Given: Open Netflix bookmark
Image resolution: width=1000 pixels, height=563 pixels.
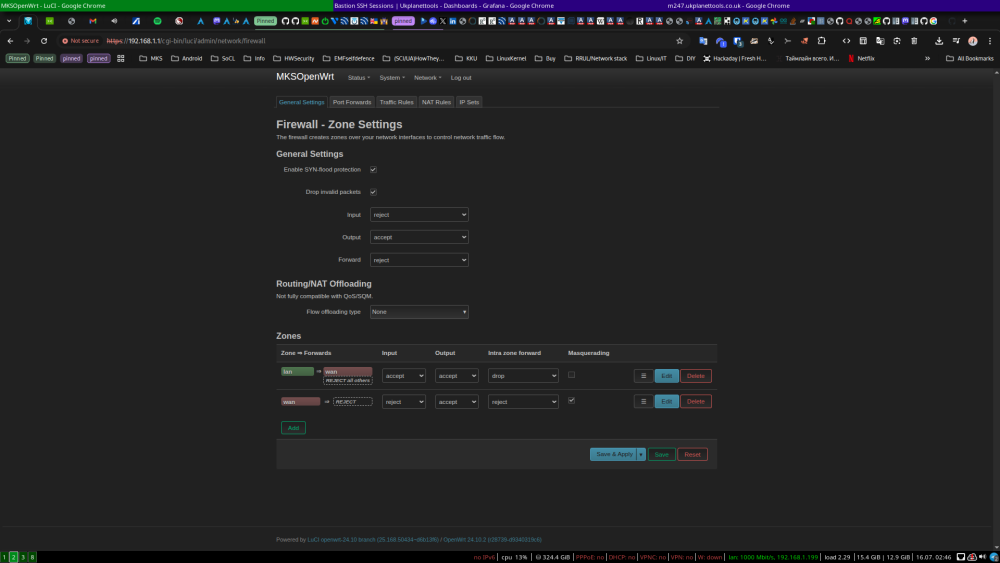Looking at the screenshot, I should pyautogui.click(x=861, y=59).
